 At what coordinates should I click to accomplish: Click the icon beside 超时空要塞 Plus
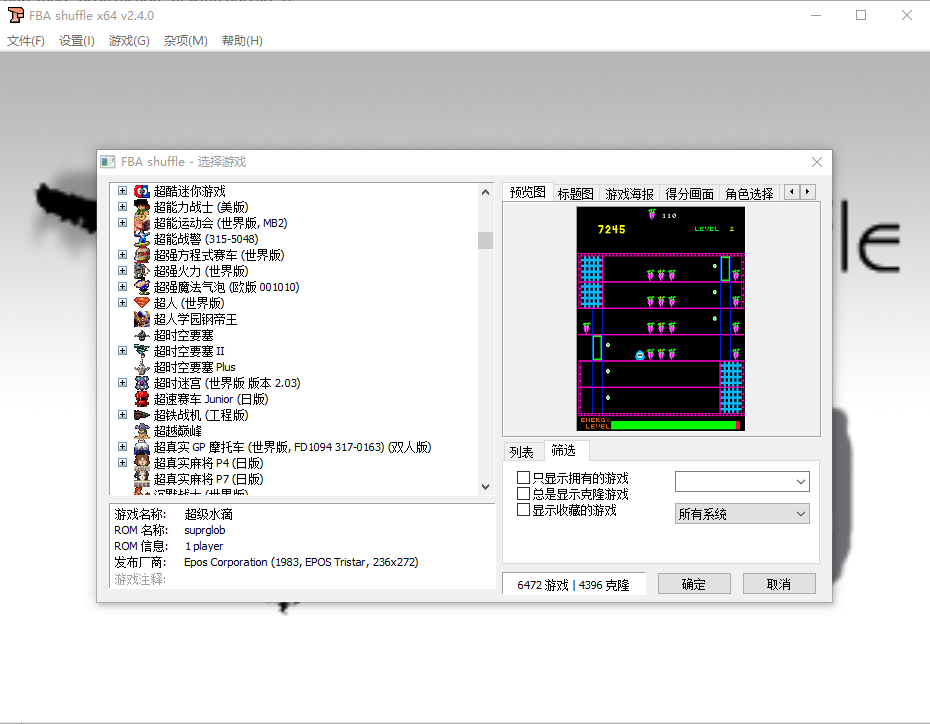[141, 366]
